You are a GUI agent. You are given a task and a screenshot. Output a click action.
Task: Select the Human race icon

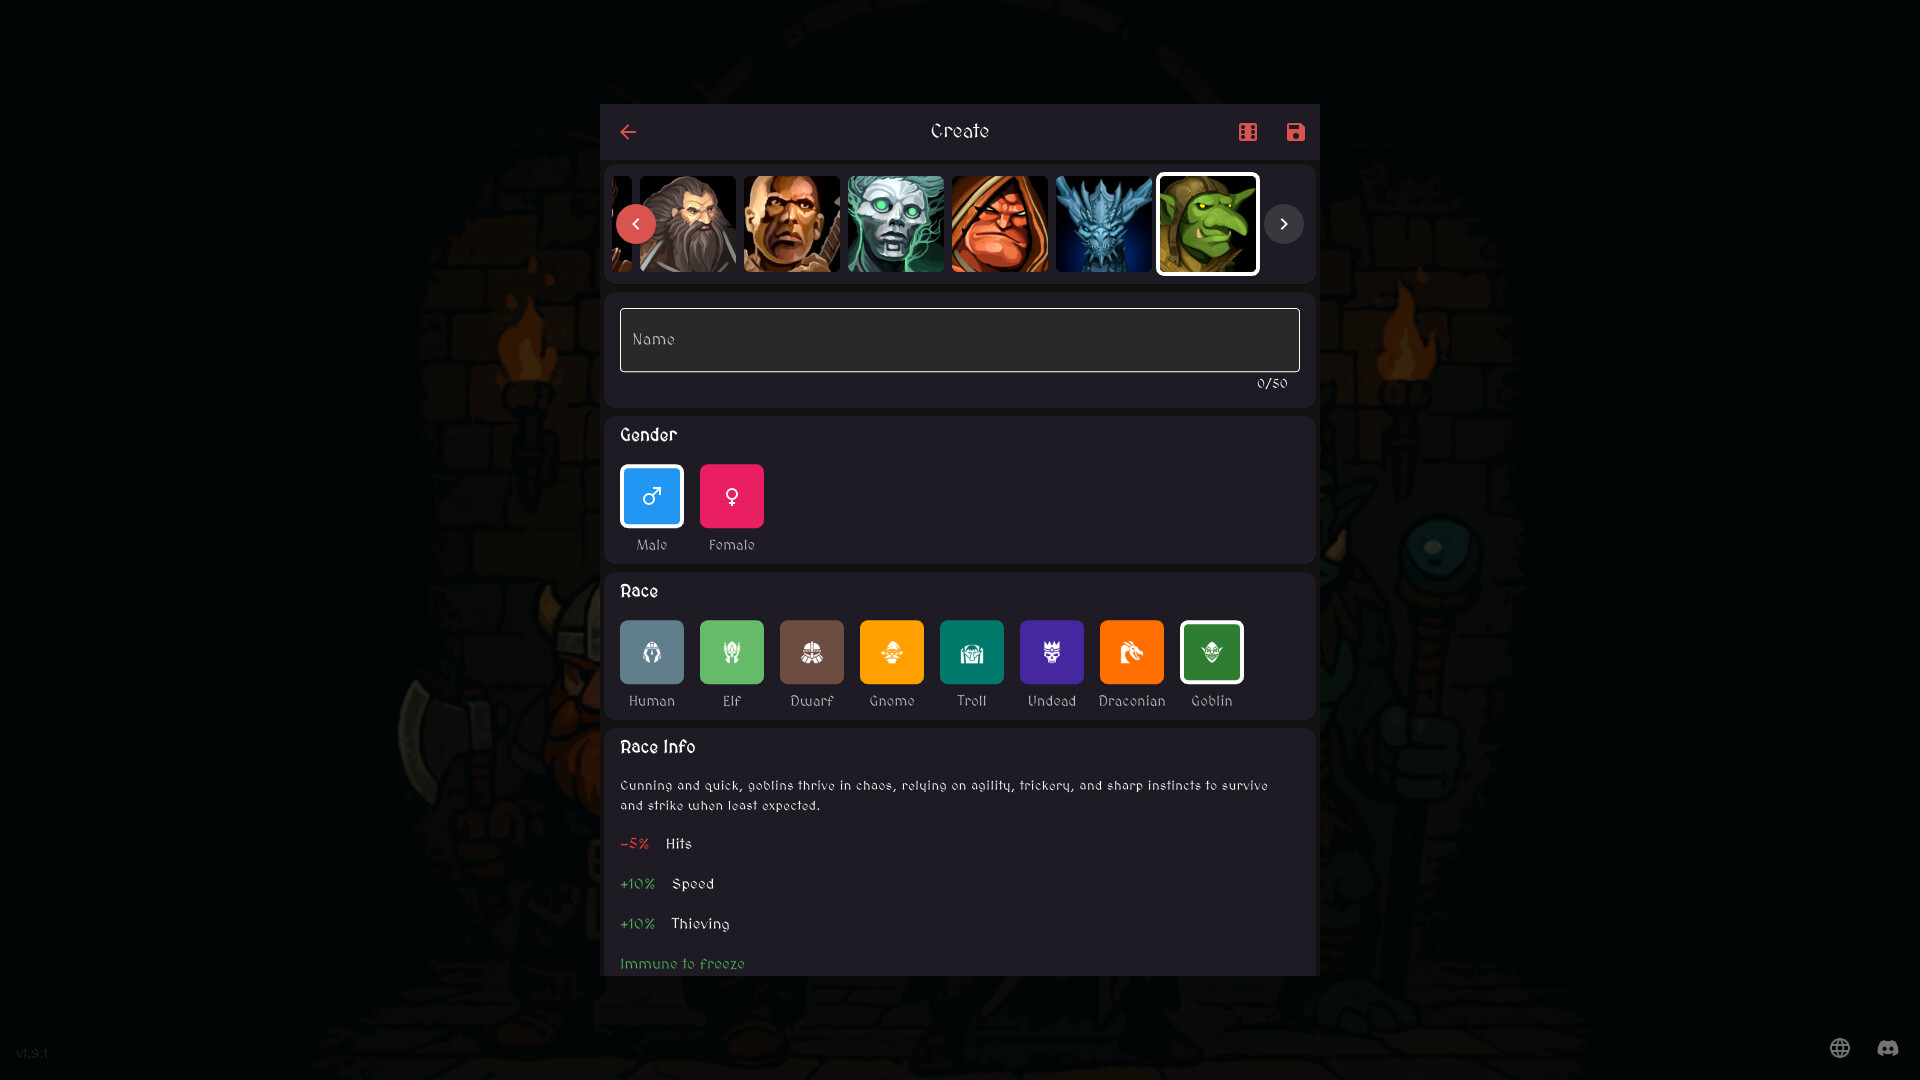click(651, 651)
